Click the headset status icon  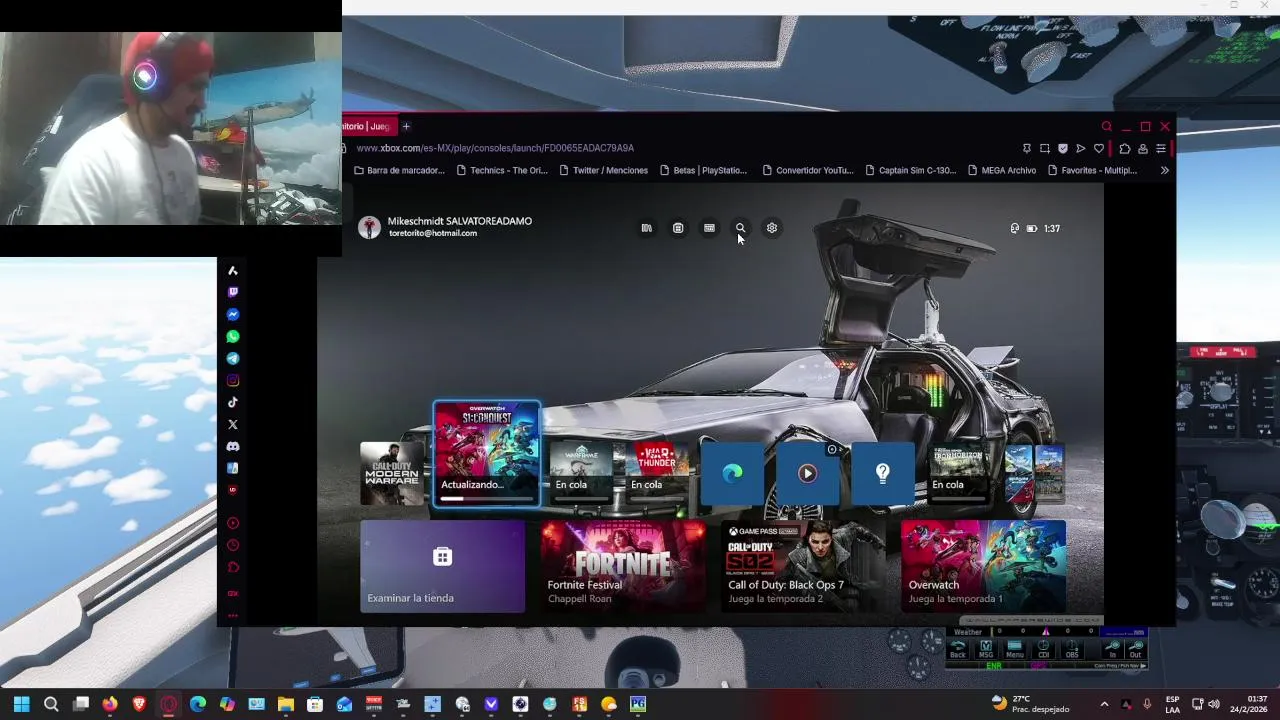click(x=1015, y=228)
